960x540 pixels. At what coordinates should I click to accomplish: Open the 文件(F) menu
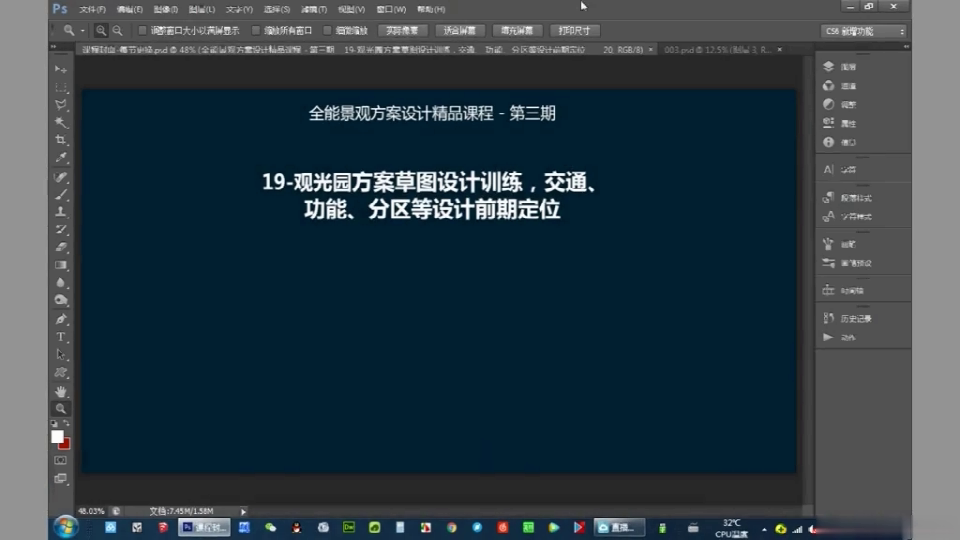(92, 9)
